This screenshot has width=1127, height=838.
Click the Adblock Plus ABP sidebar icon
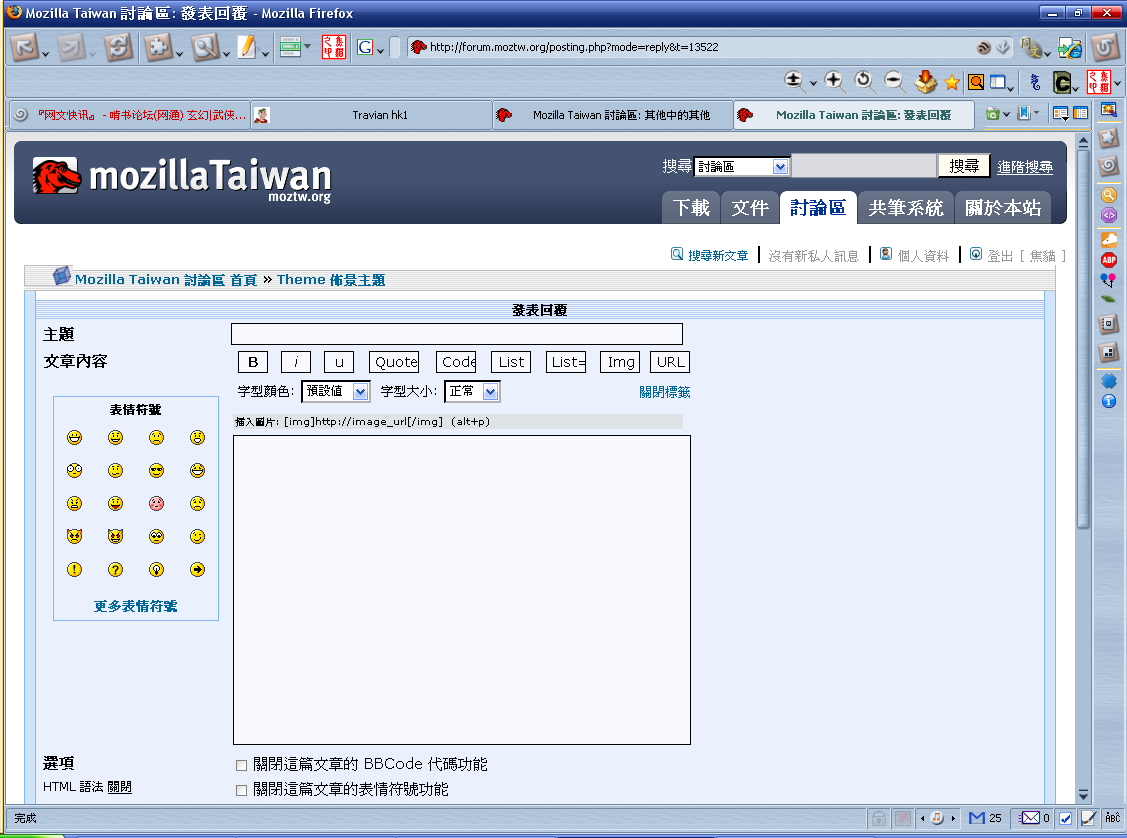[1109, 259]
